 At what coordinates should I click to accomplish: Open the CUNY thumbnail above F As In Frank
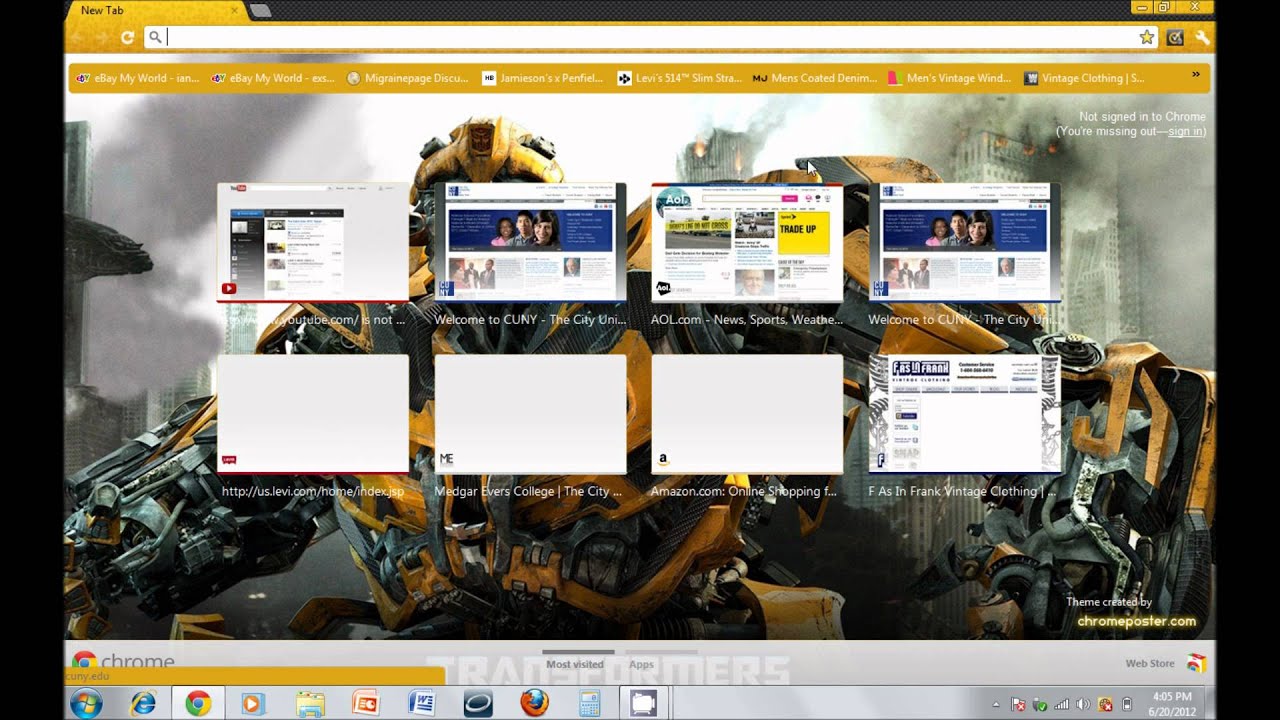(964, 242)
